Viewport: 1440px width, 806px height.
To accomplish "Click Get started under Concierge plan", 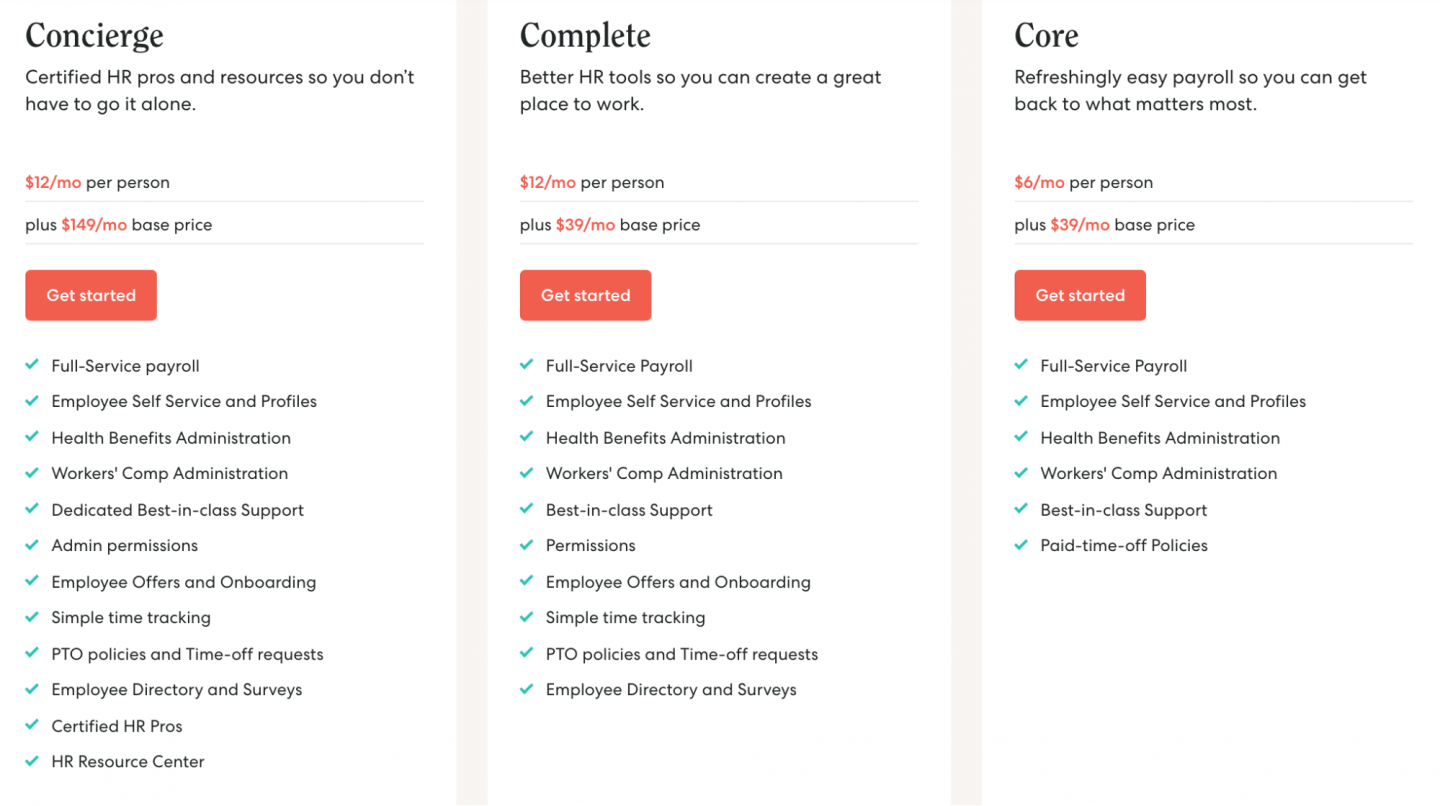I will coord(91,295).
